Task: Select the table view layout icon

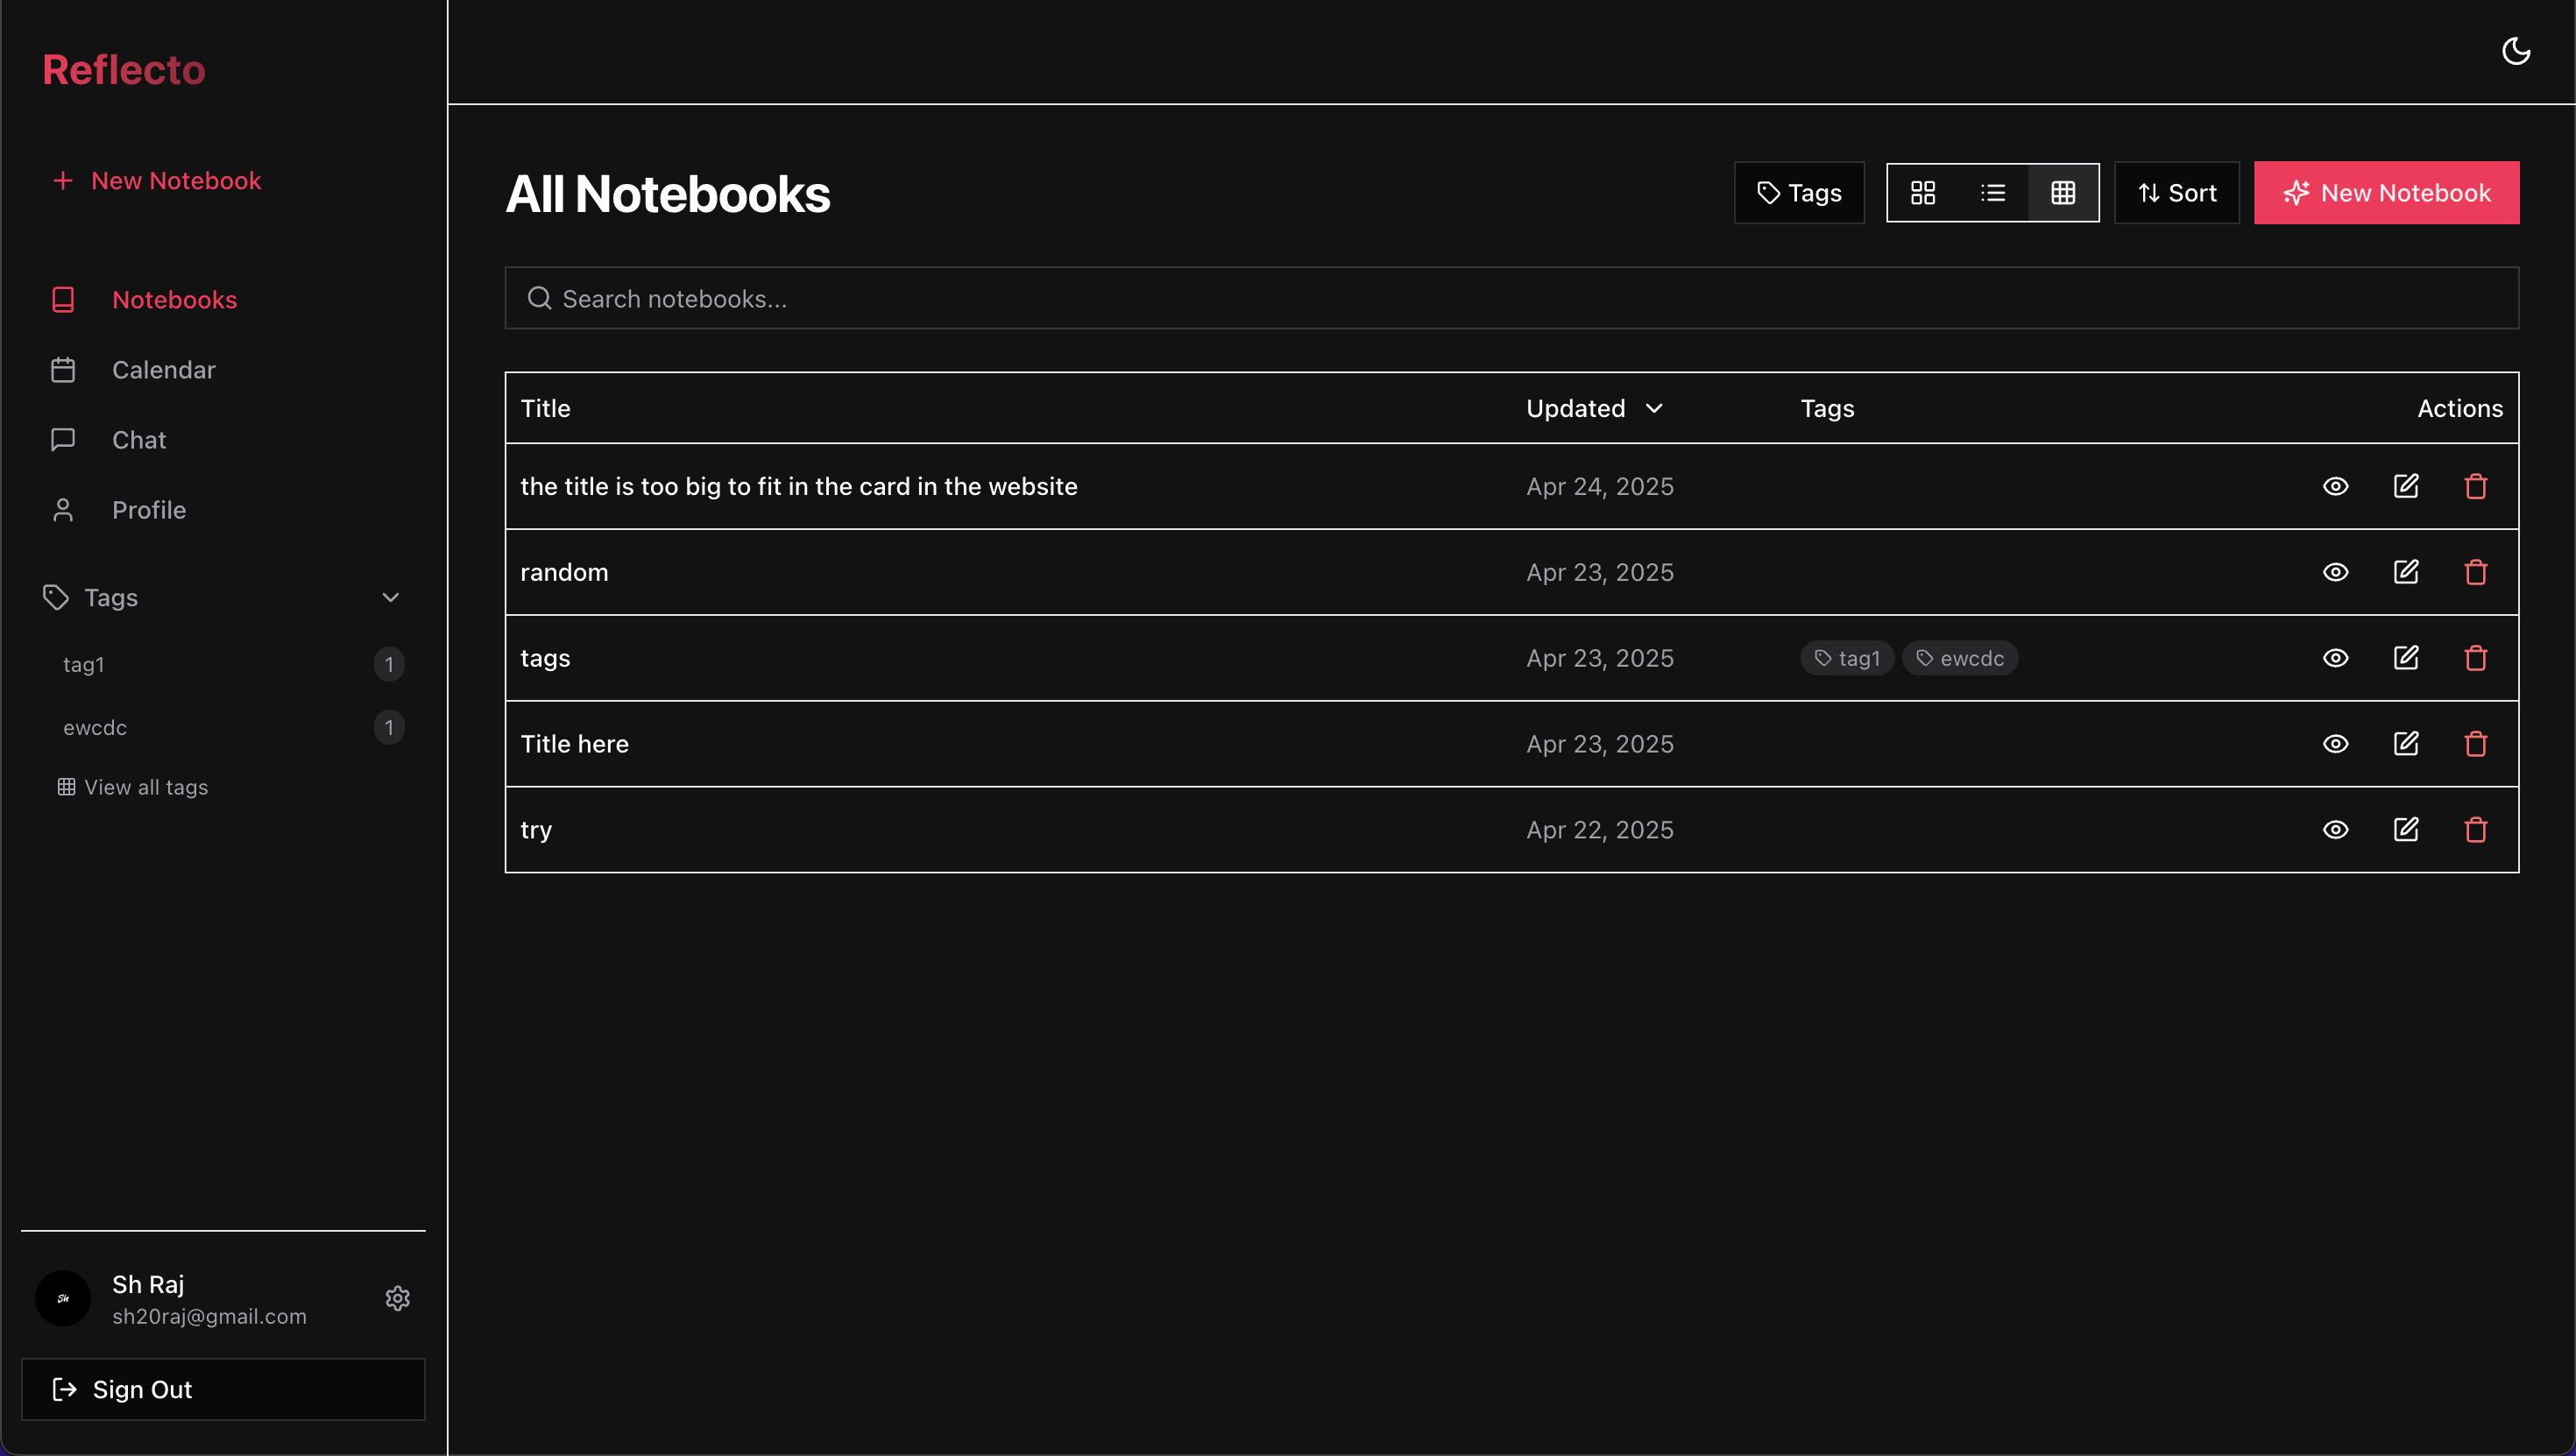Action: (x=2062, y=193)
